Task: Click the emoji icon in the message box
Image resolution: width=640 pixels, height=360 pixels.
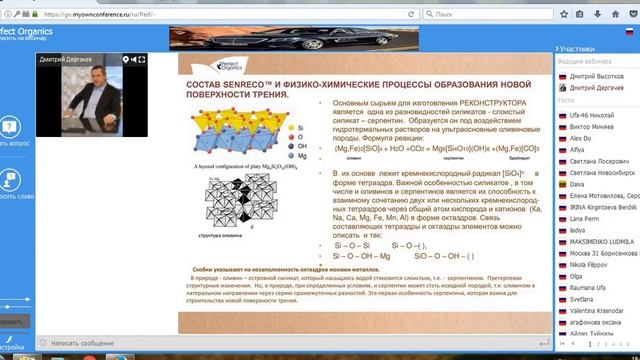Action: [43, 342]
